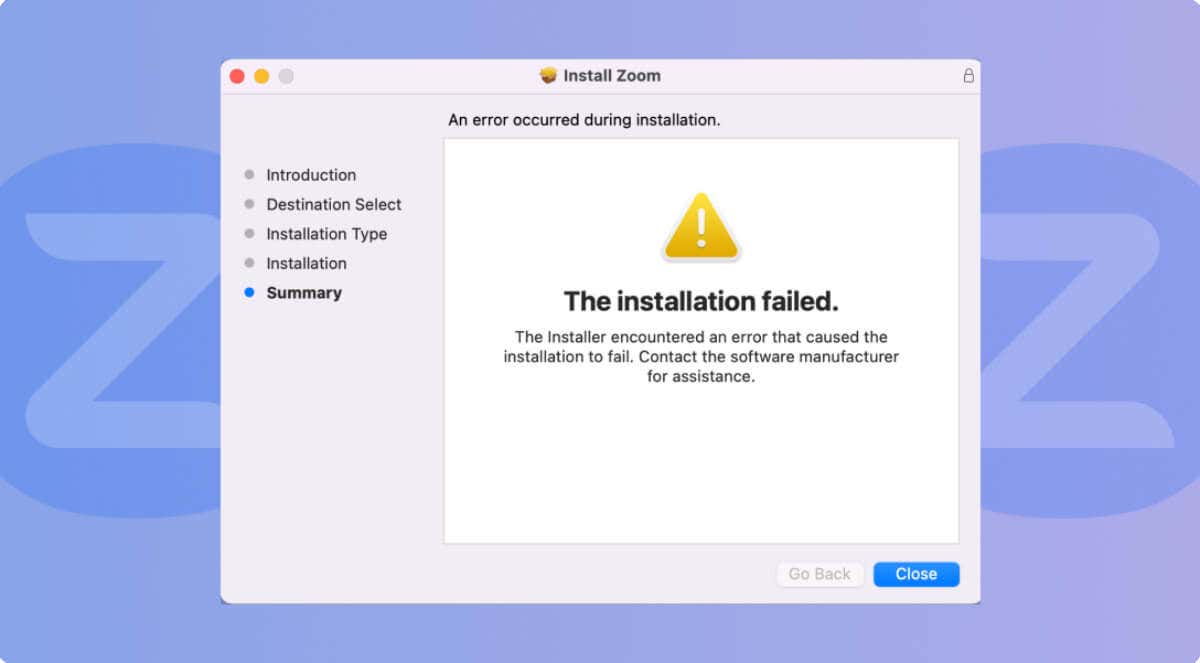This screenshot has height=663, width=1200.
Task: Click the blue bullet beside Summary
Action: click(249, 293)
